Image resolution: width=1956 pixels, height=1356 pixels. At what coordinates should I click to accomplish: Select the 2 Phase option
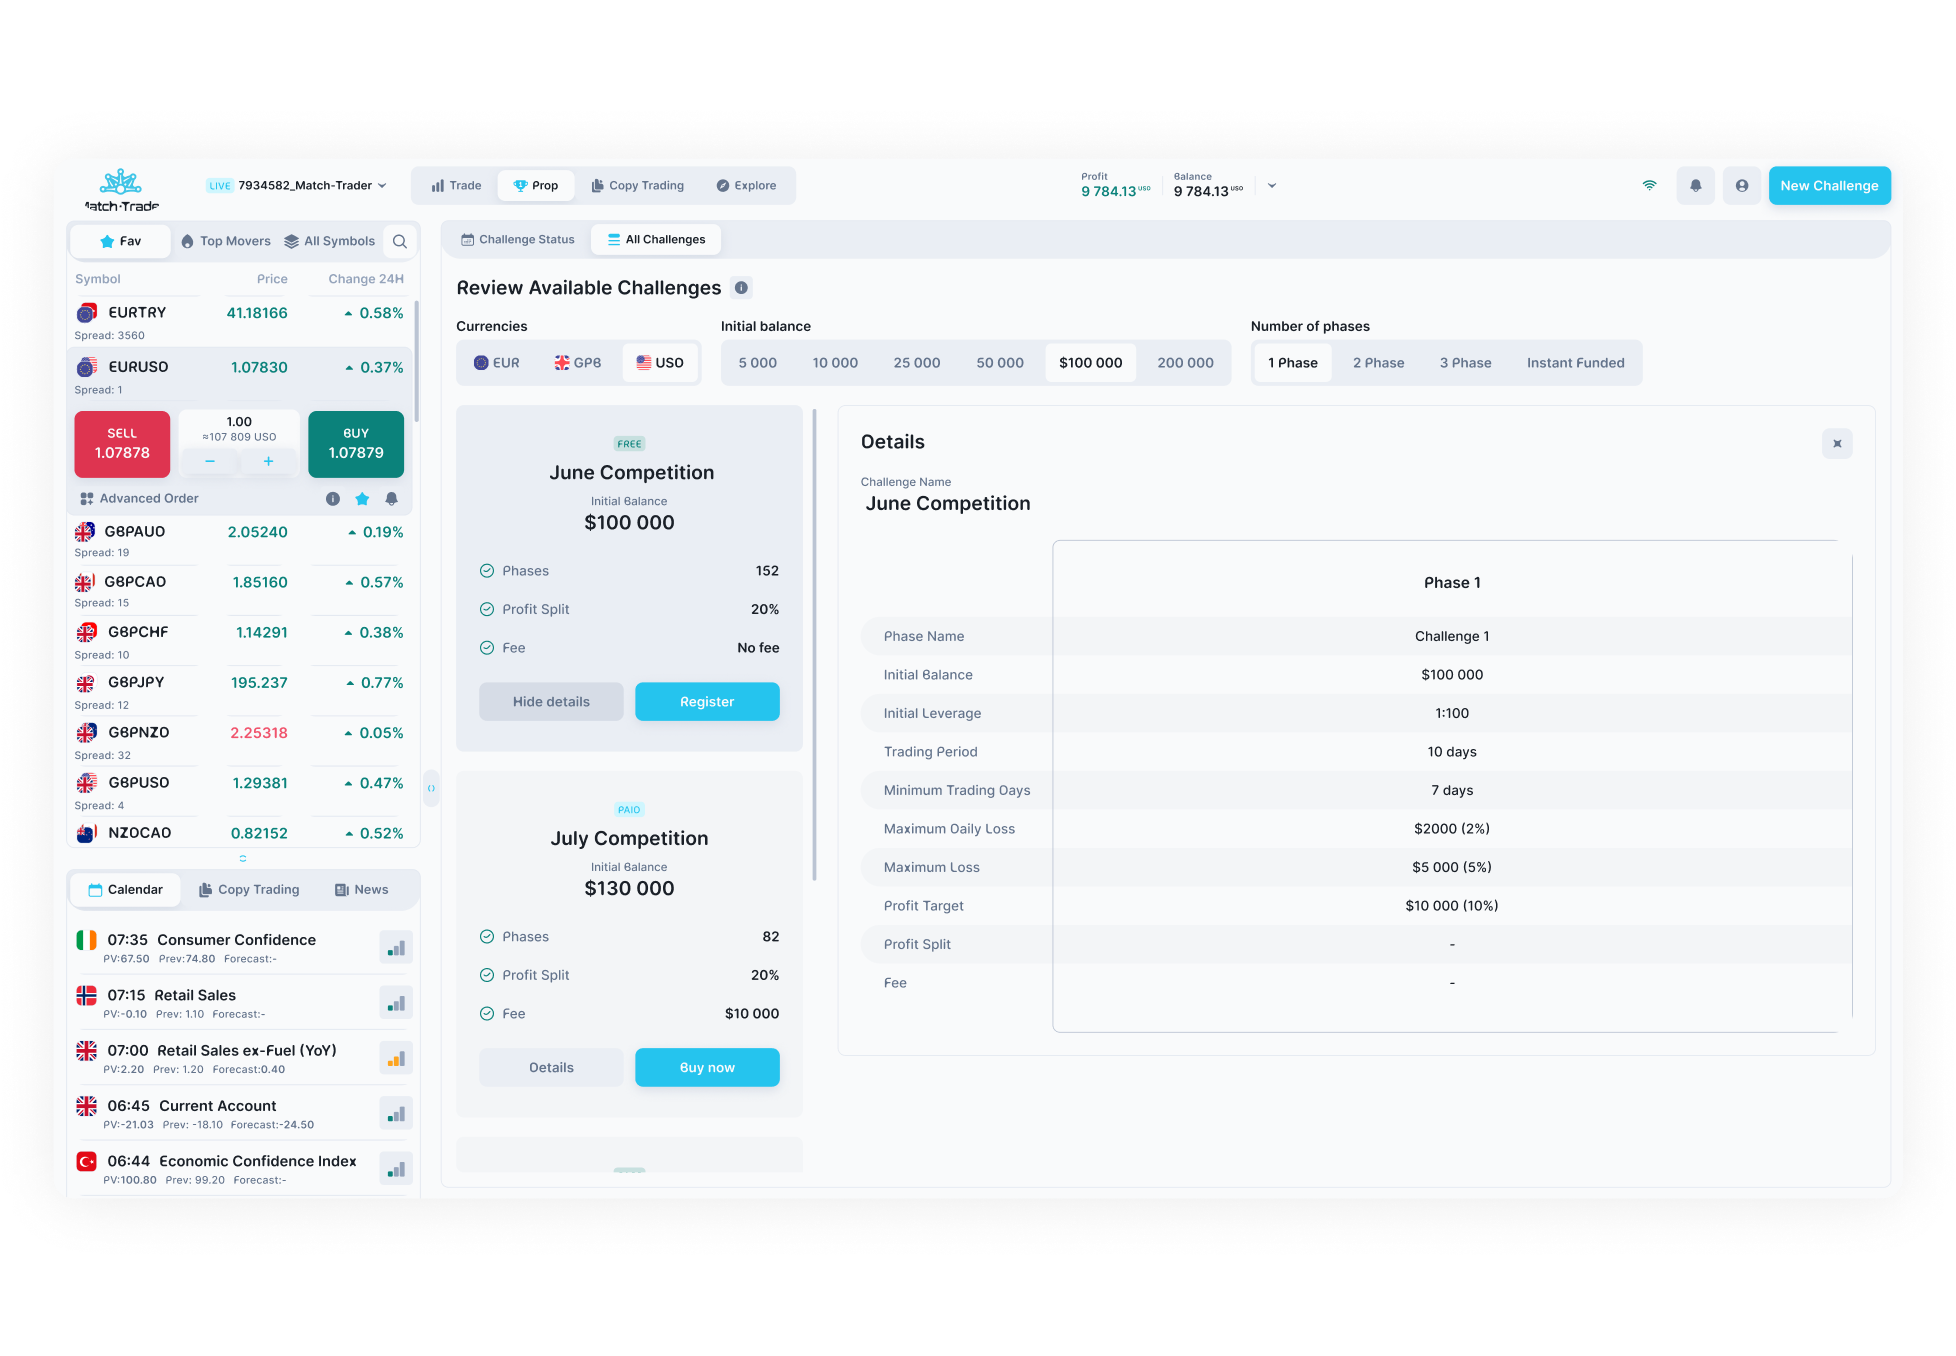(x=1378, y=363)
